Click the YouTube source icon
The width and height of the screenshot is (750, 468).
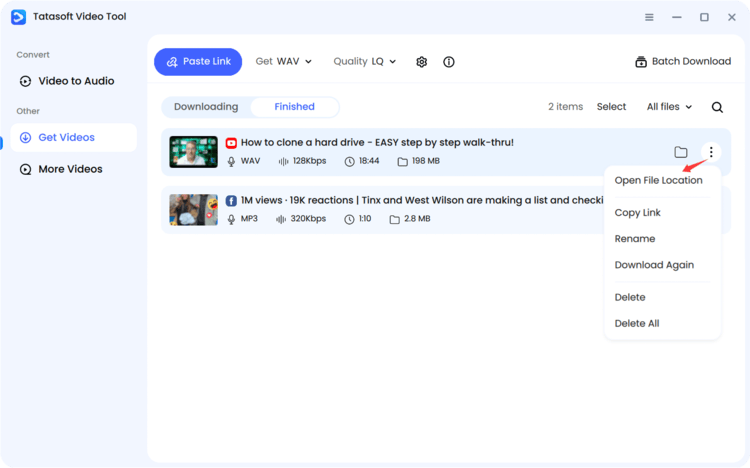pyautogui.click(x=231, y=143)
